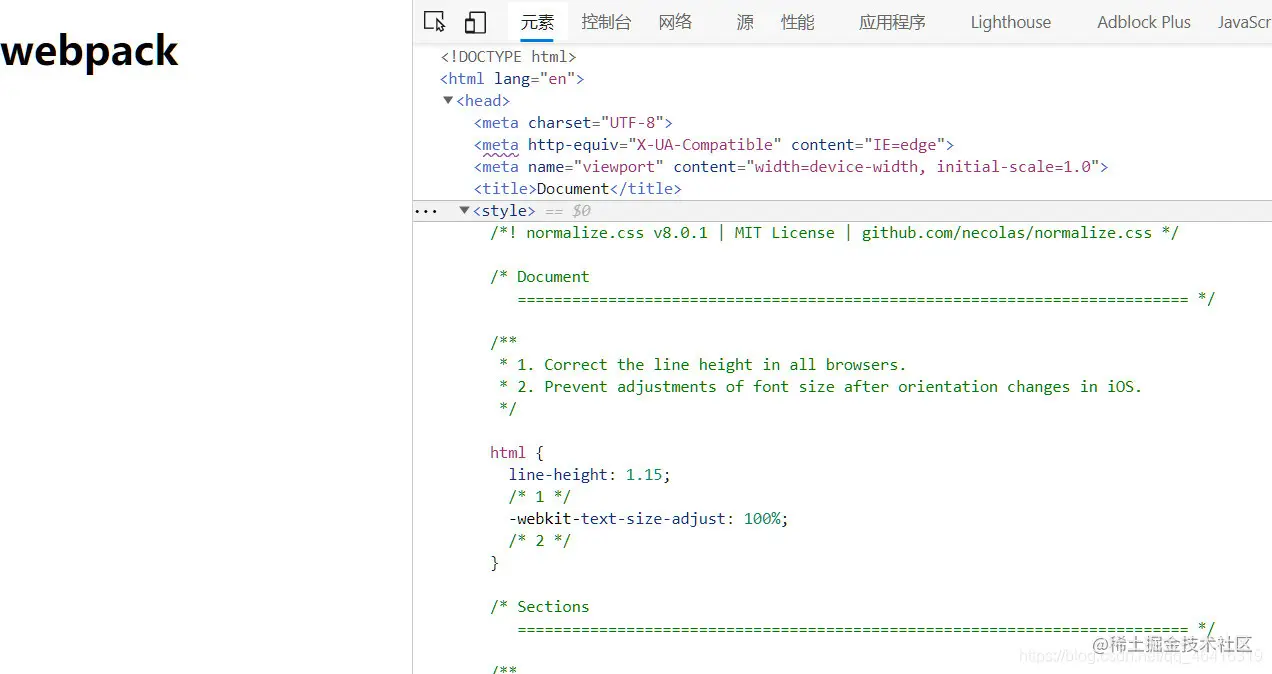Open the 应用程序 tab

pyautogui.click(x=892, y=22)
